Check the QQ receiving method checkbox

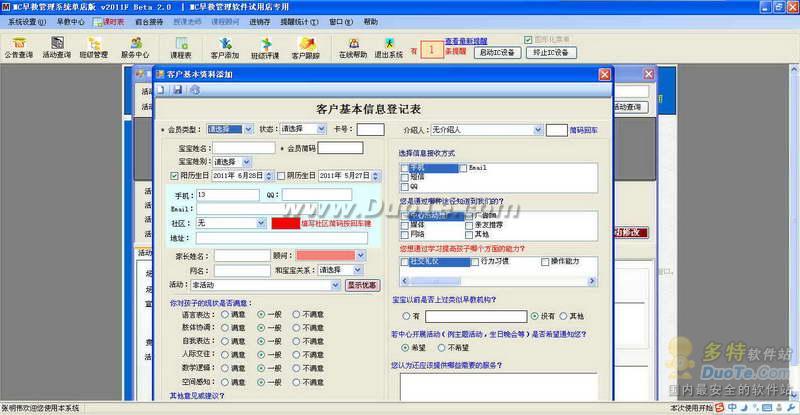point(405,187)
